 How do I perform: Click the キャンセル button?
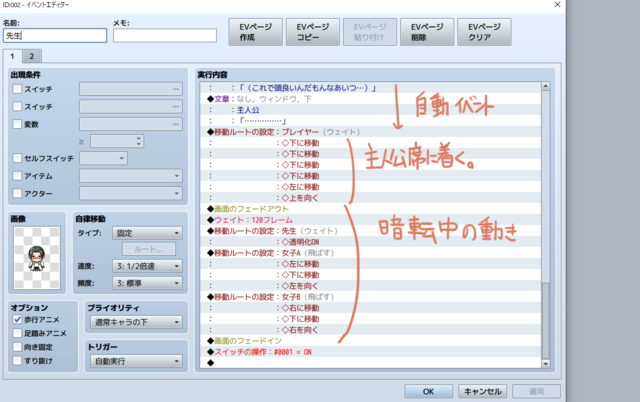click(482, 391)
